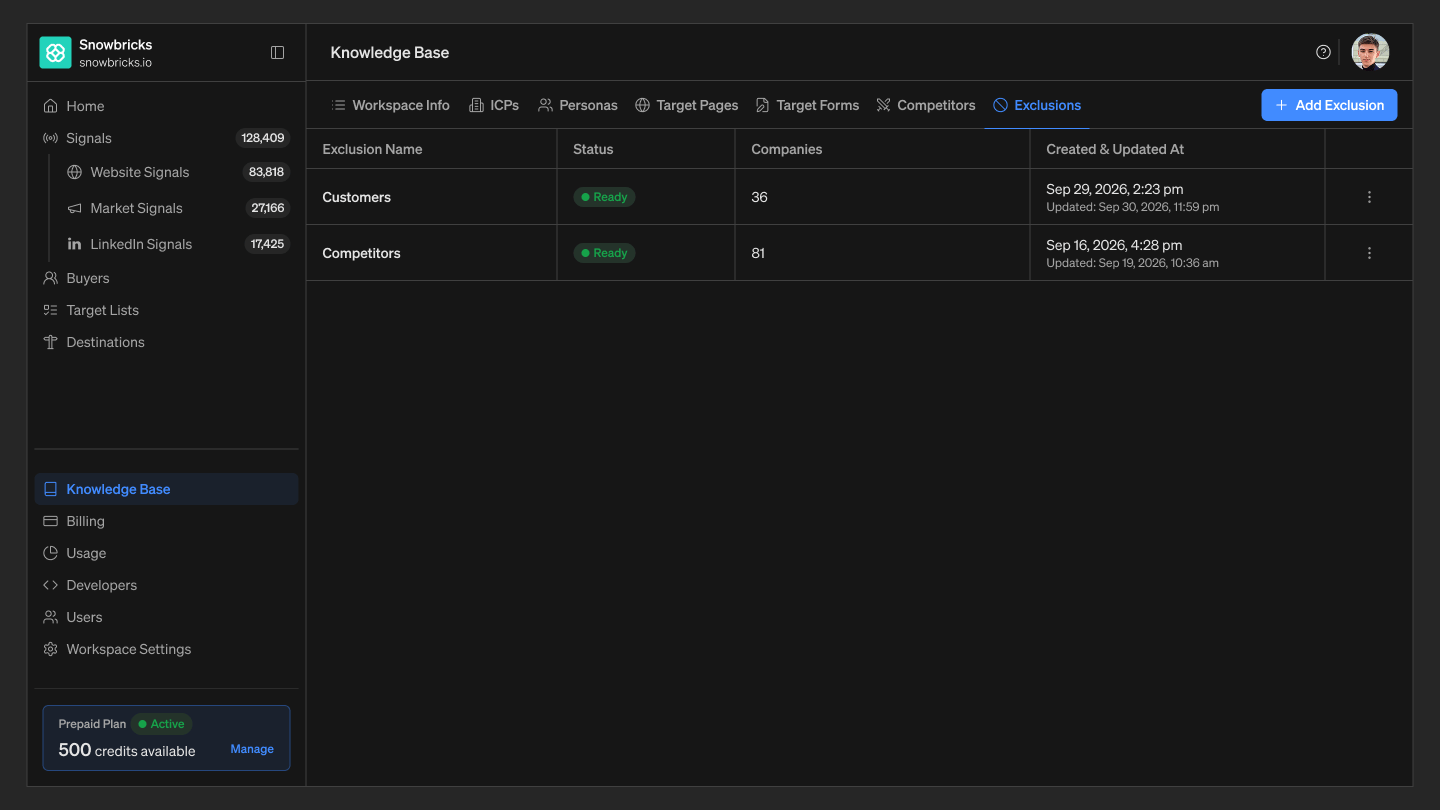Switch to ICPs tab
The image size is (1440, 810).
(494, 105)
